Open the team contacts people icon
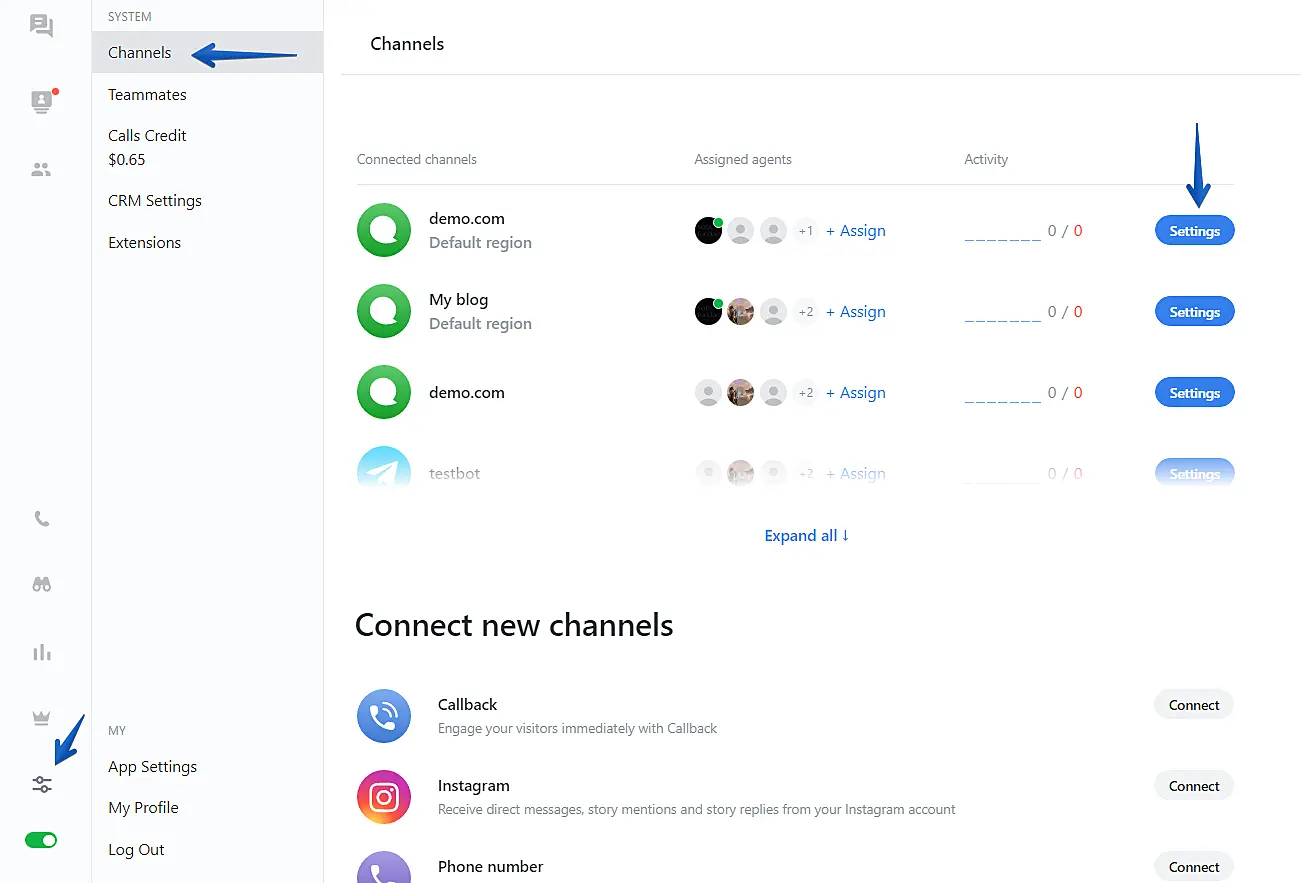This screenshot has height=883, width=1301. [41, 170]
